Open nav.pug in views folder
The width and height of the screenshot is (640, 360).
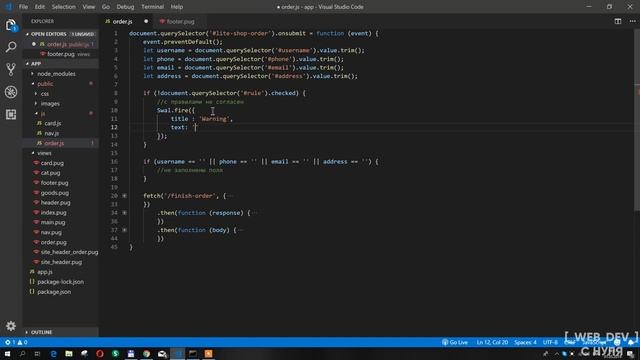51,232
